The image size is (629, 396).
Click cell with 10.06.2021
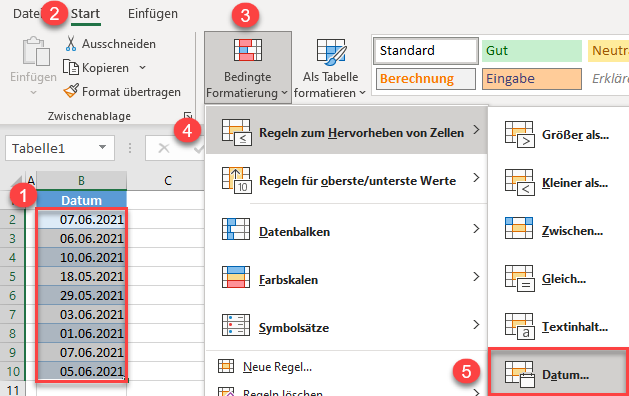pos(81,257)
